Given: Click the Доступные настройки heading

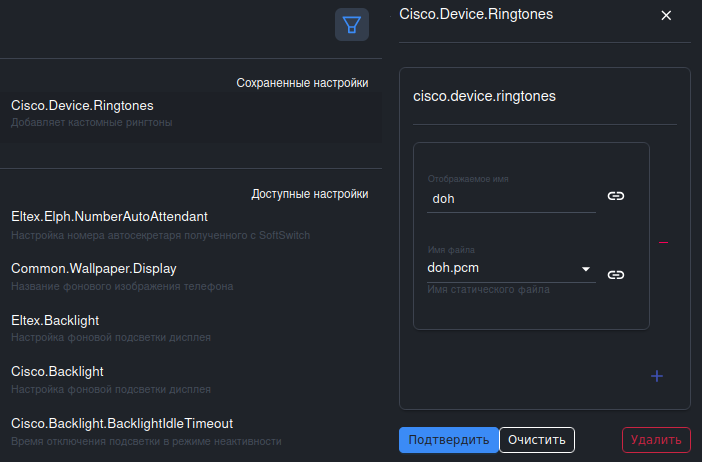Looking at the screenshot, I should (310, 194).
